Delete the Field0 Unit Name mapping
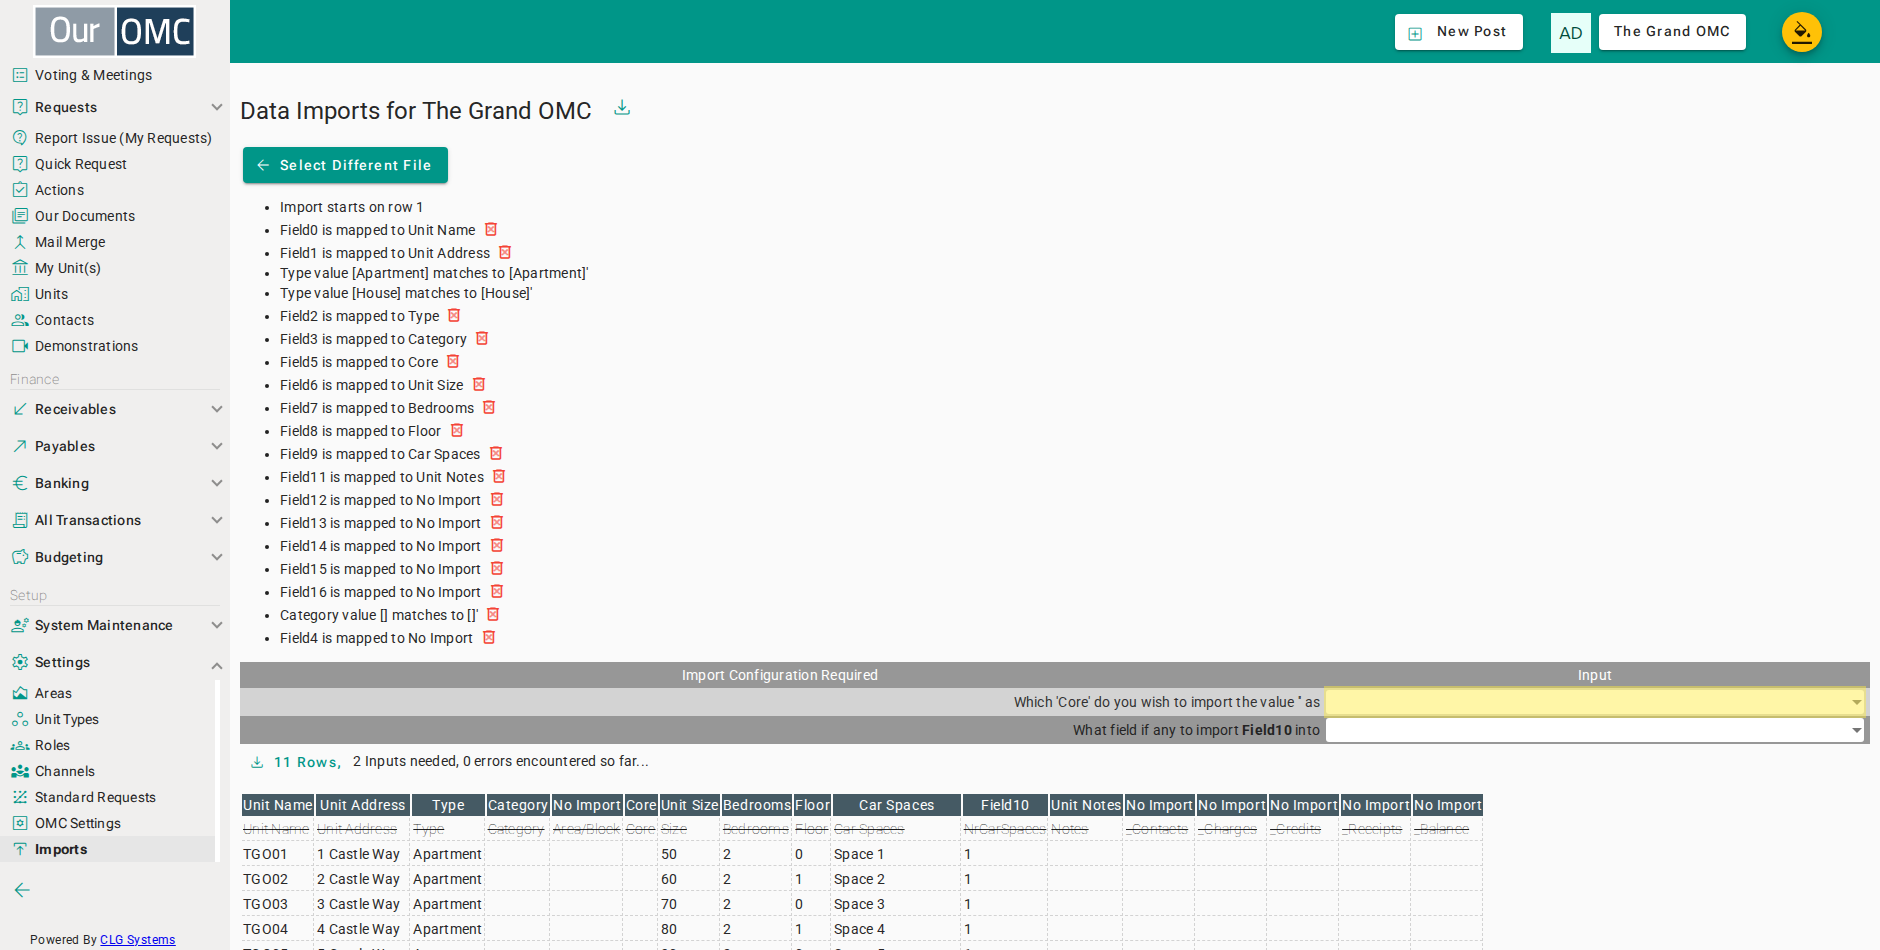 pyautogui.click(x=491, y=230)
